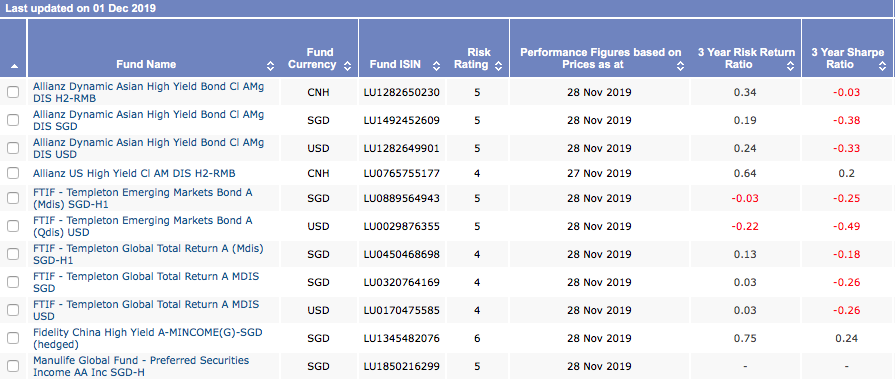Click ISIN LU1345482076
The width and height of the screenshot is (895, 384).
(401, 338)
